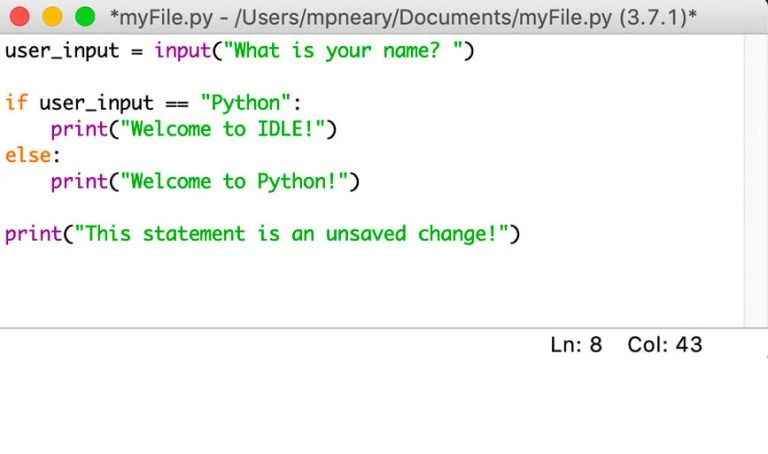Screen dimensions: 768x454
Task: Place cursor in user_input on line one
Action: click(x=62, y=50)
